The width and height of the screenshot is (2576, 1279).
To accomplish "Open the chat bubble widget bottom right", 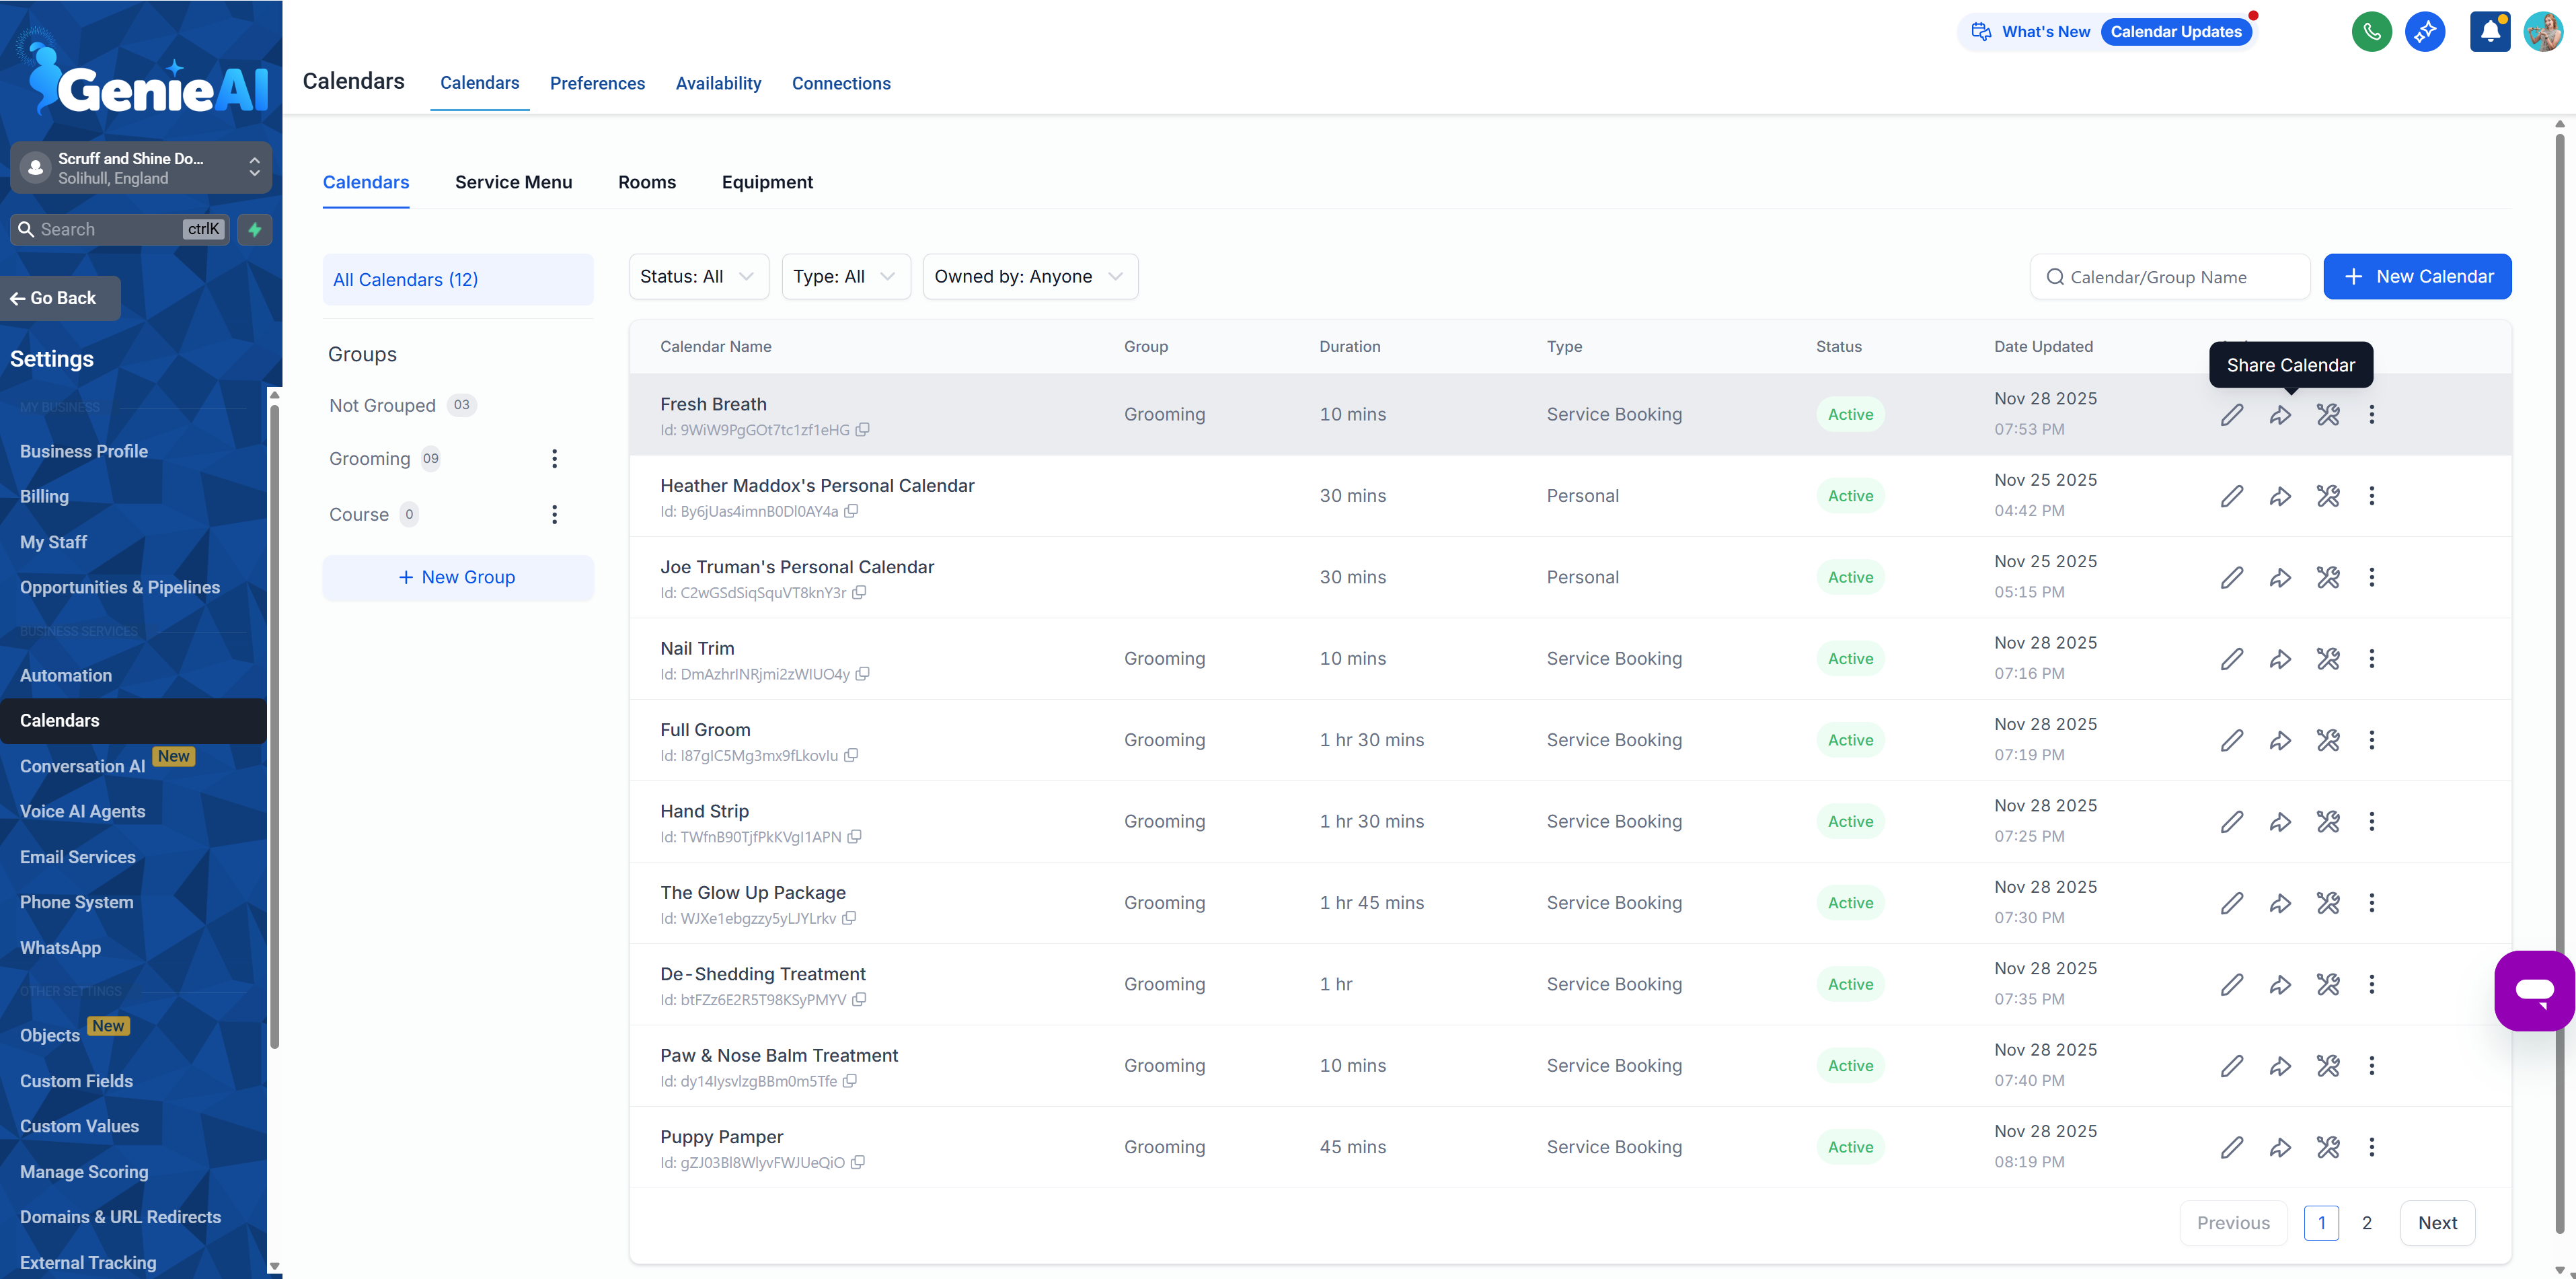I will [x=2534, y=990].
